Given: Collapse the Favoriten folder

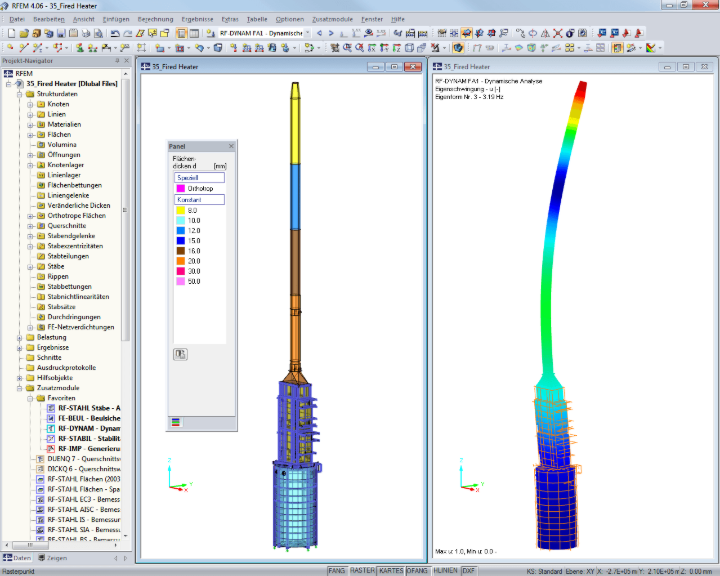Looking at the screenshot, I should point(30,398).
